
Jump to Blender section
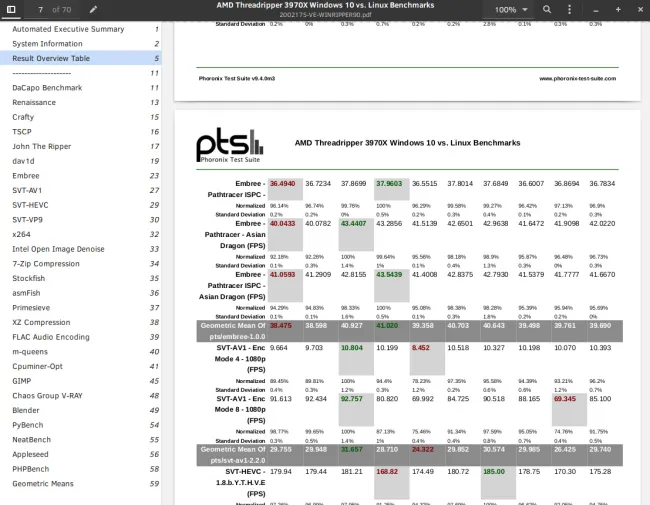pyautogui.click(x=80, y=410)
